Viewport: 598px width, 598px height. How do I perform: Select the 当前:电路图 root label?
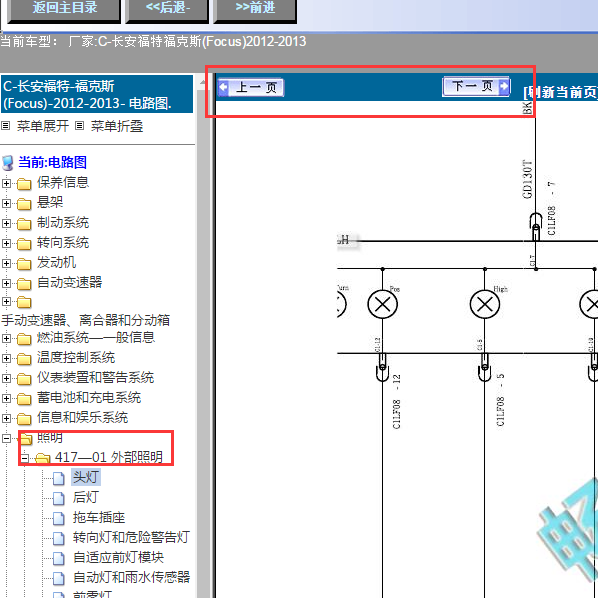tap(53, 162)
